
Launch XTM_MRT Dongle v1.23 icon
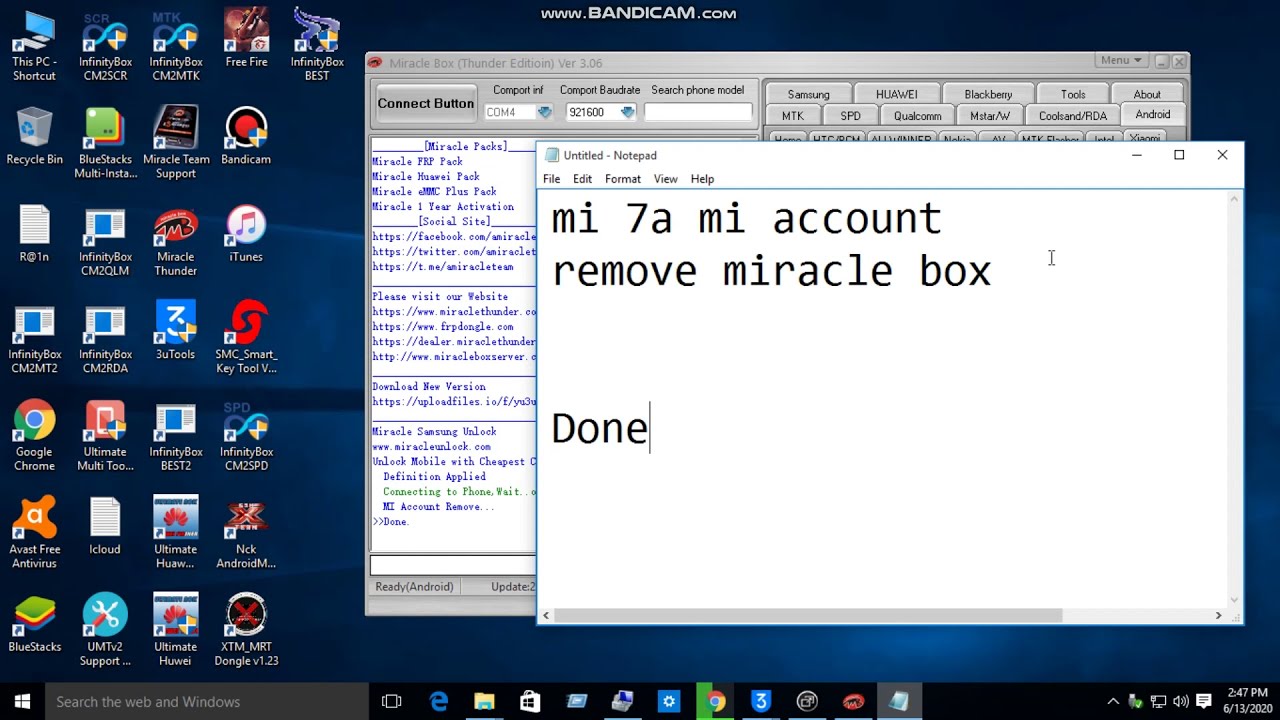pyautogui.click(x=246, y=631)
